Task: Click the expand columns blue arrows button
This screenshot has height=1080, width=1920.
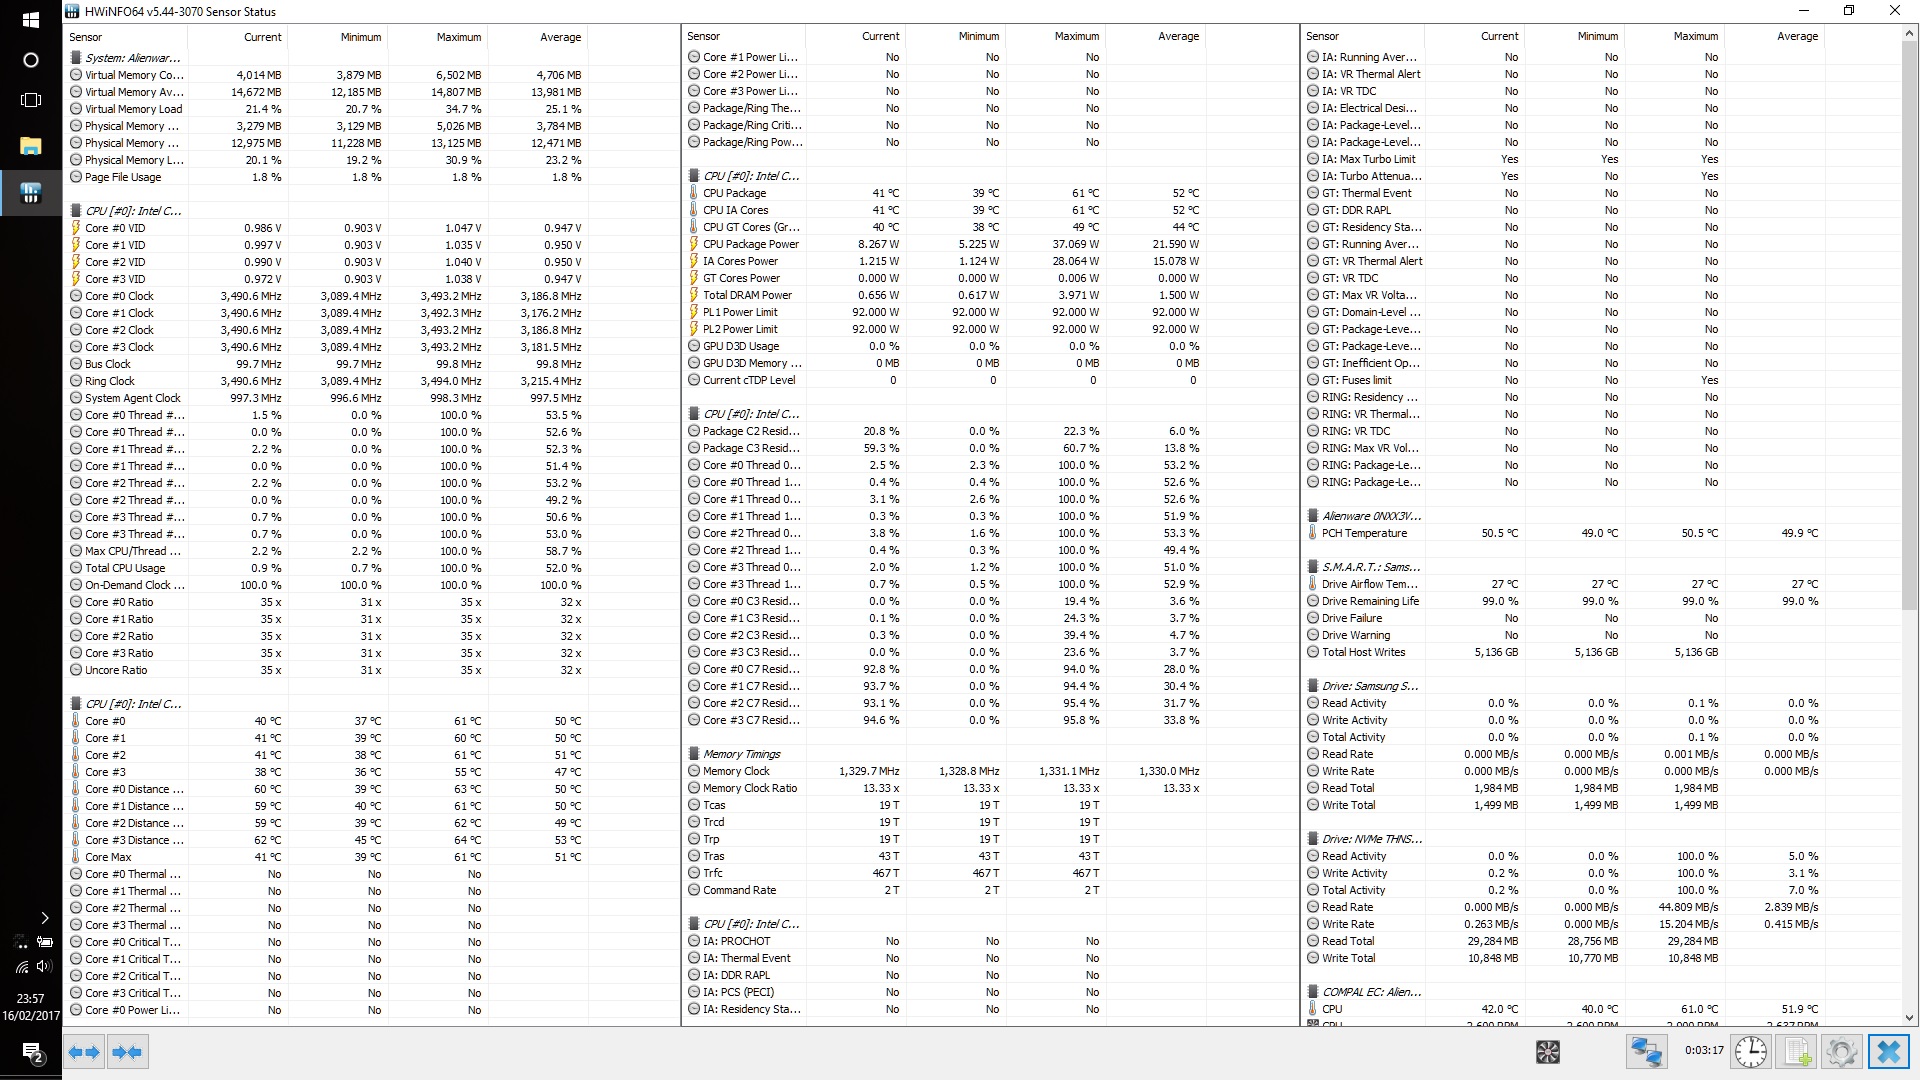Action: click(84, 1052)
